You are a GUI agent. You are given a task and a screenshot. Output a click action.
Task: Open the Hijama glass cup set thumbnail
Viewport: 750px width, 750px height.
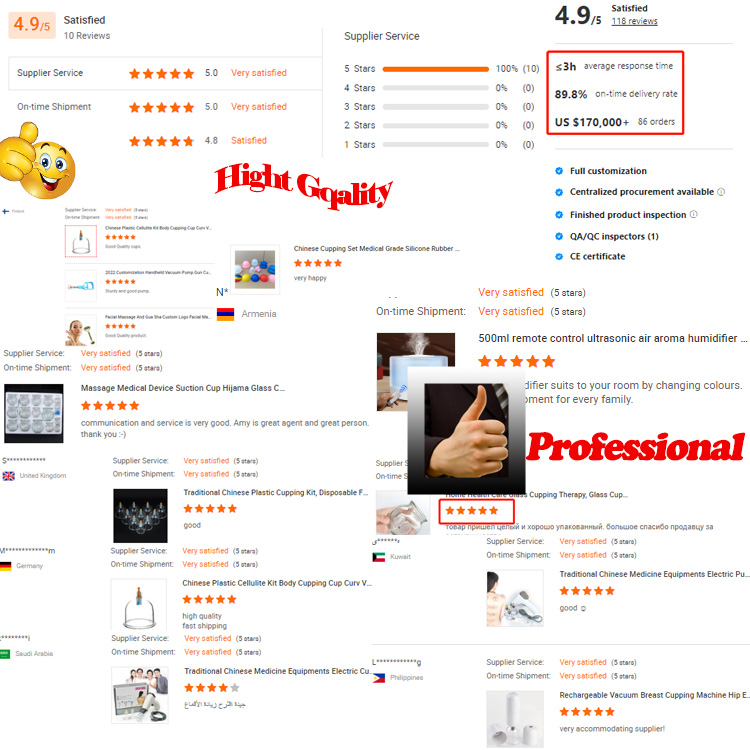point(33,413)
